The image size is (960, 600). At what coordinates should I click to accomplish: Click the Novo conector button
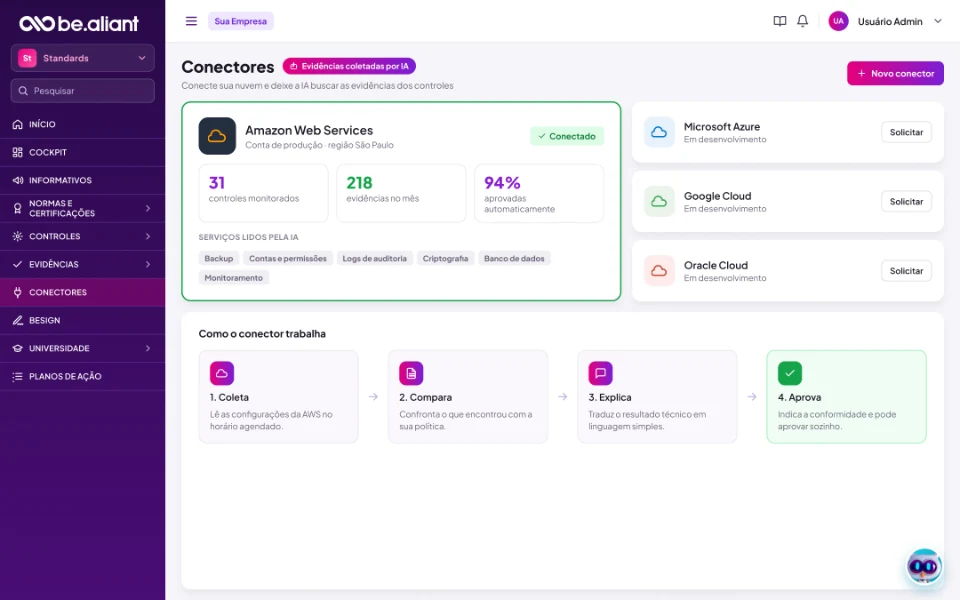[x=895, y=73]
